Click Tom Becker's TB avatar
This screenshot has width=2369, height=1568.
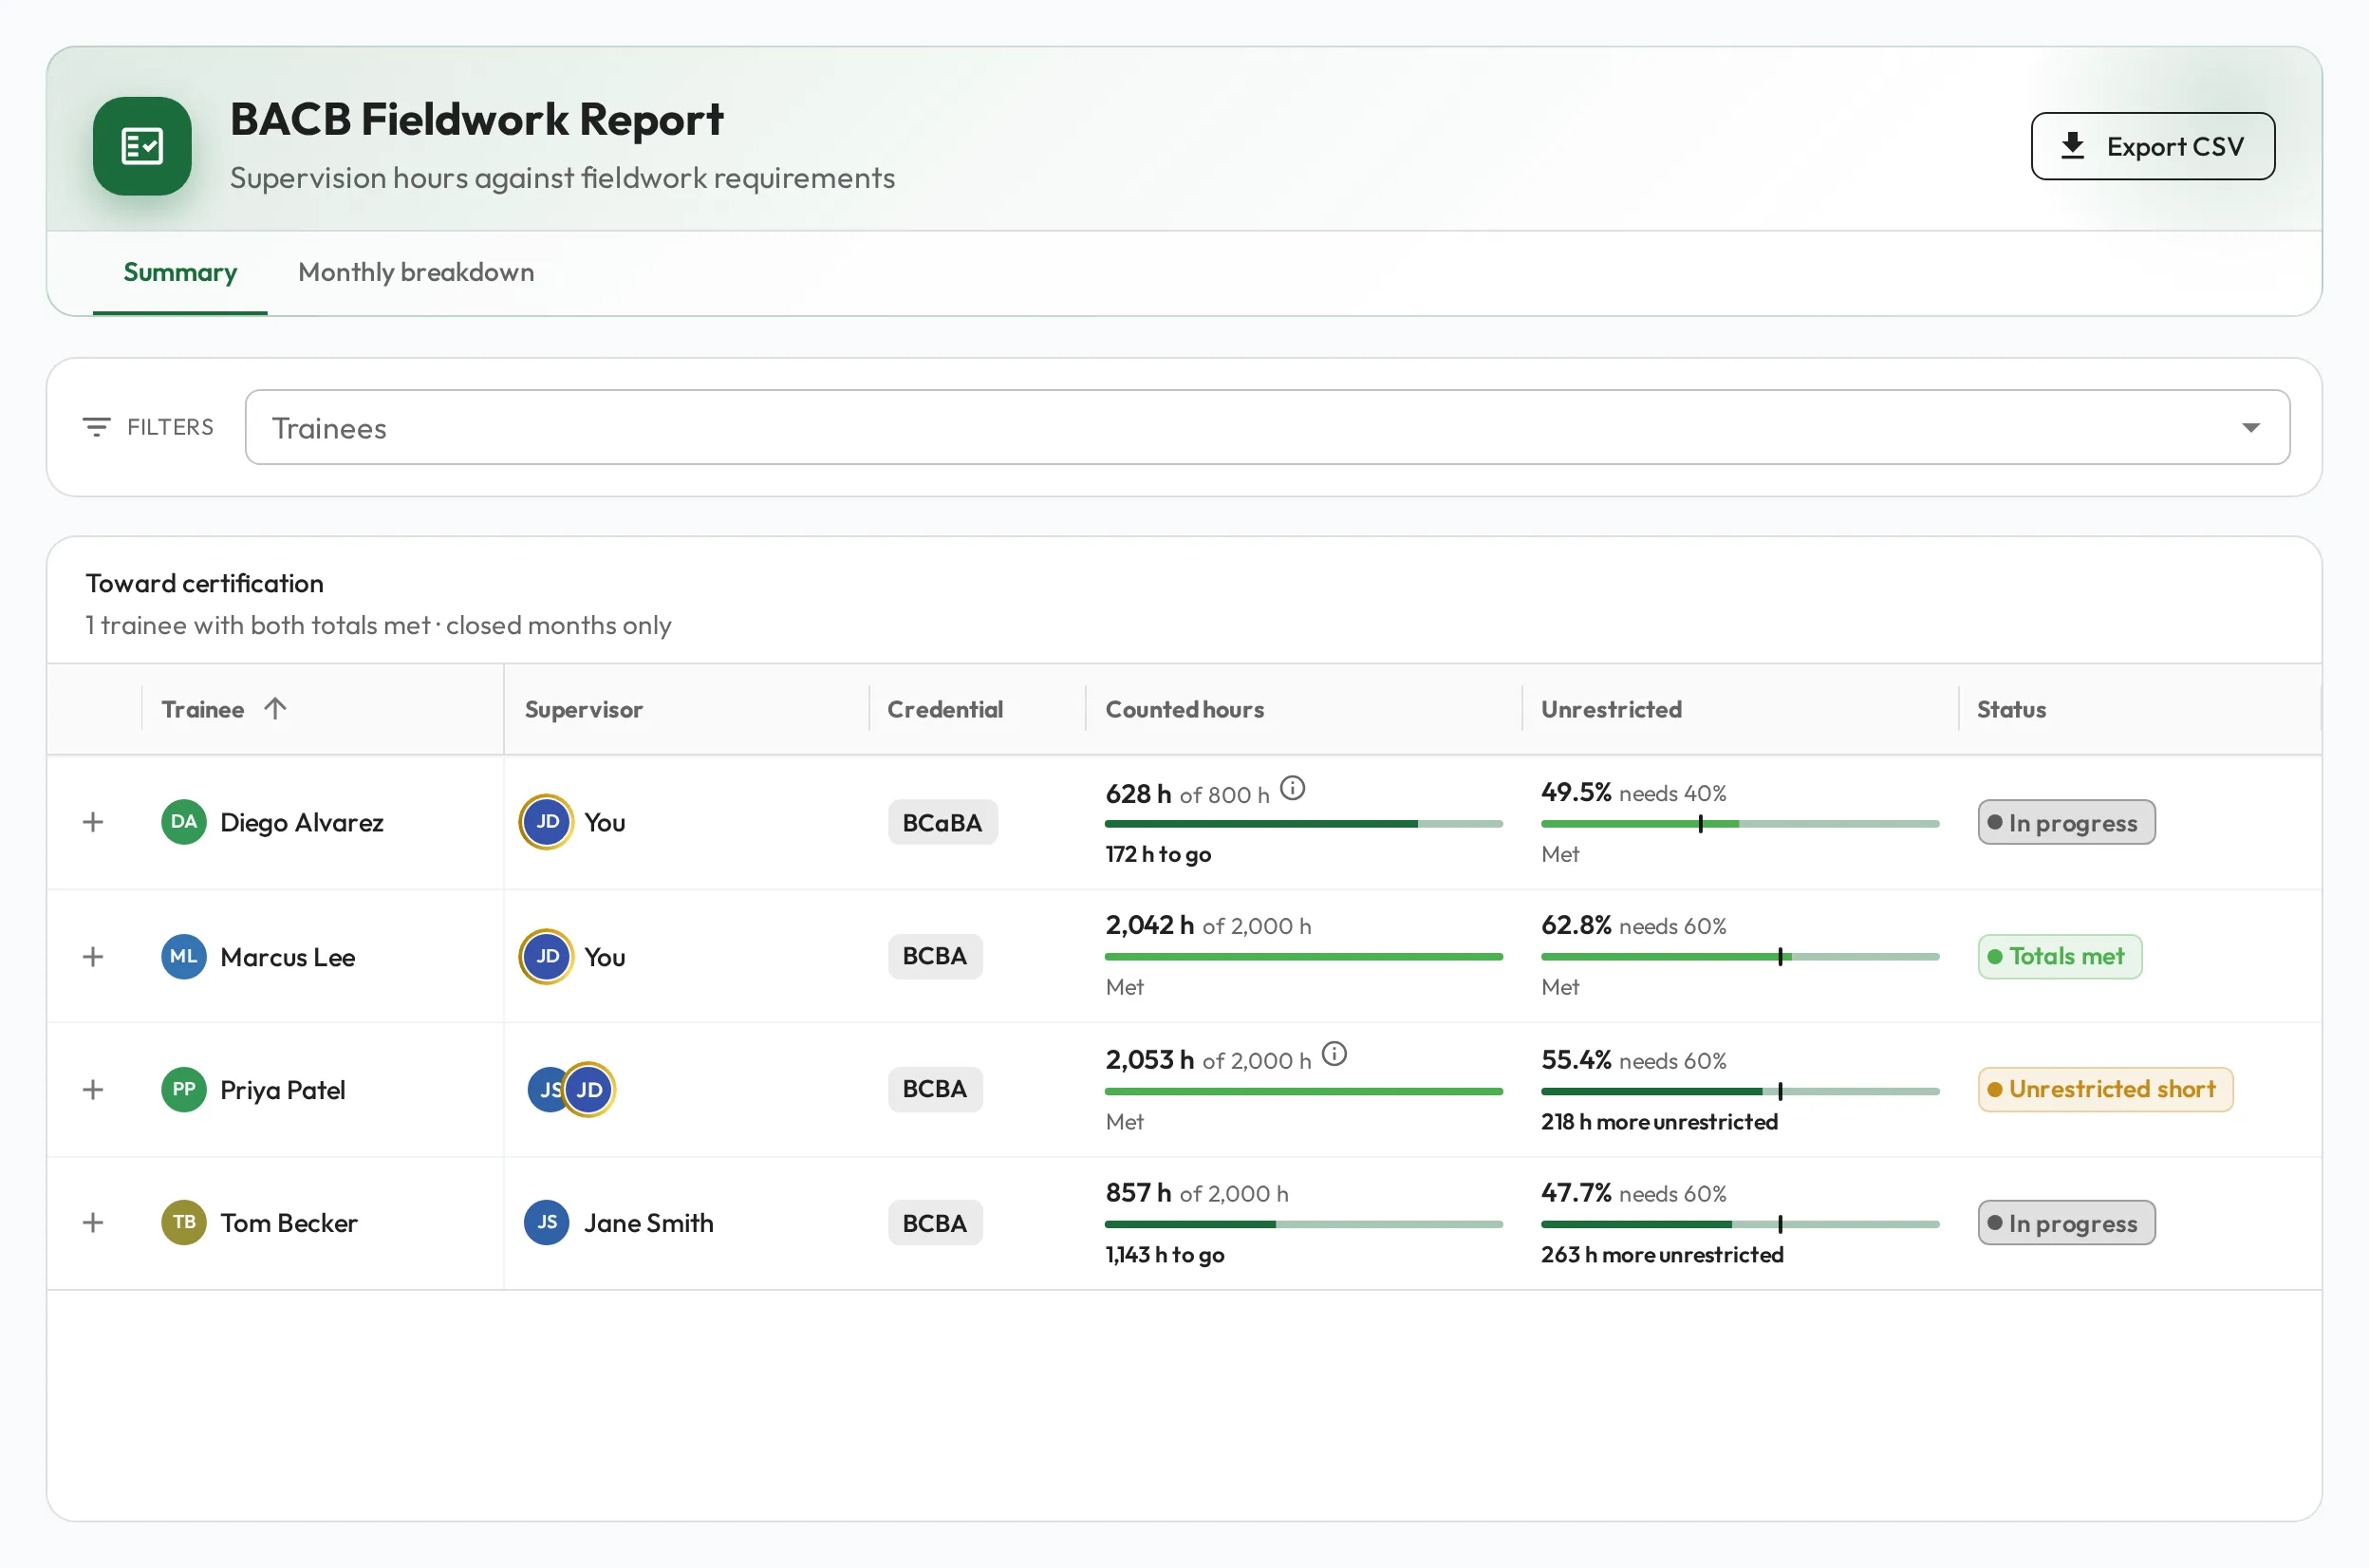tap(184, 1223)
